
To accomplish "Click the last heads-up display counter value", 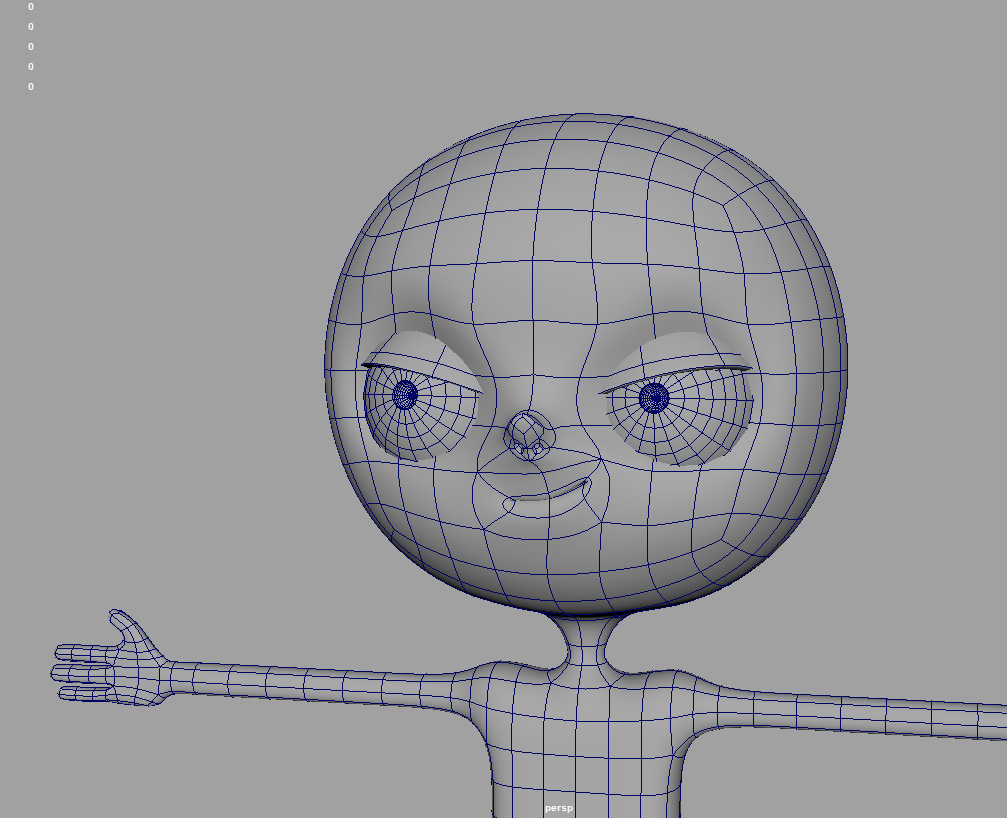I will pyautogui.click(x=30, y=87).
